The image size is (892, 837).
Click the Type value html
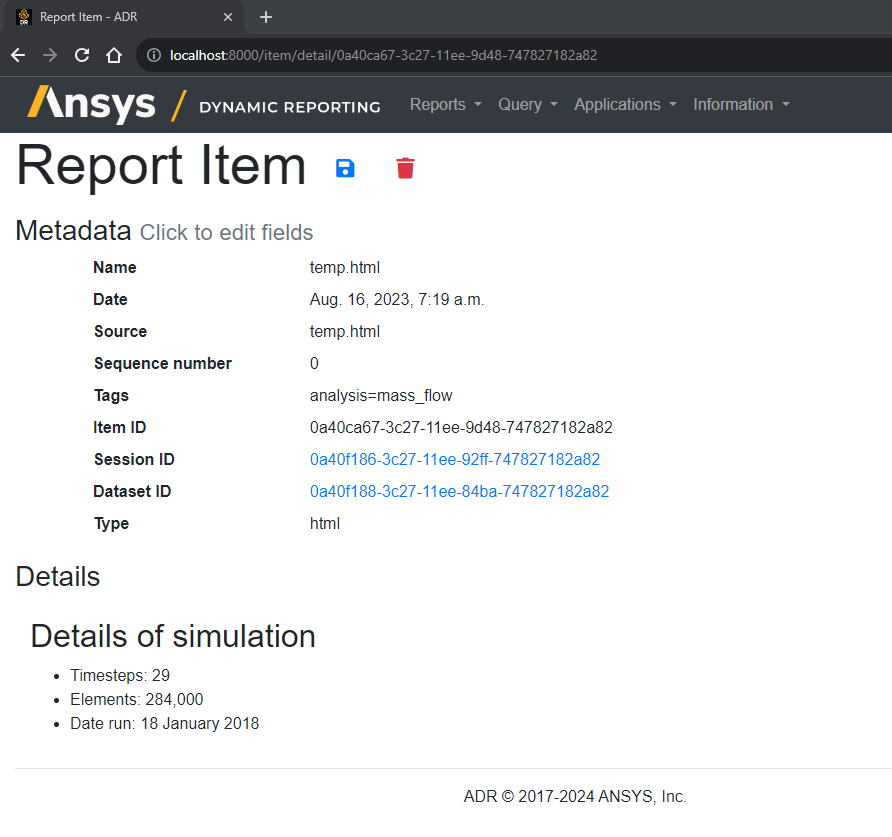click(x=325, y=523)
